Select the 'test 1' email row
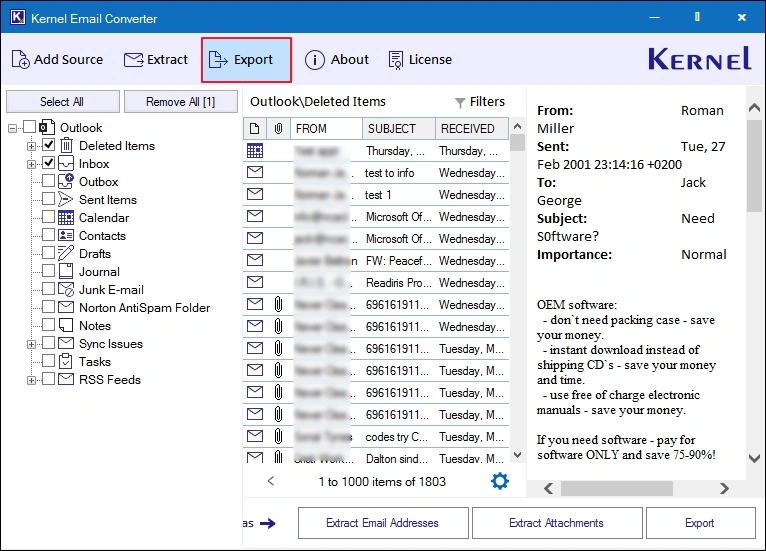This screenshot has height=551, width=766. pos(376,194)
